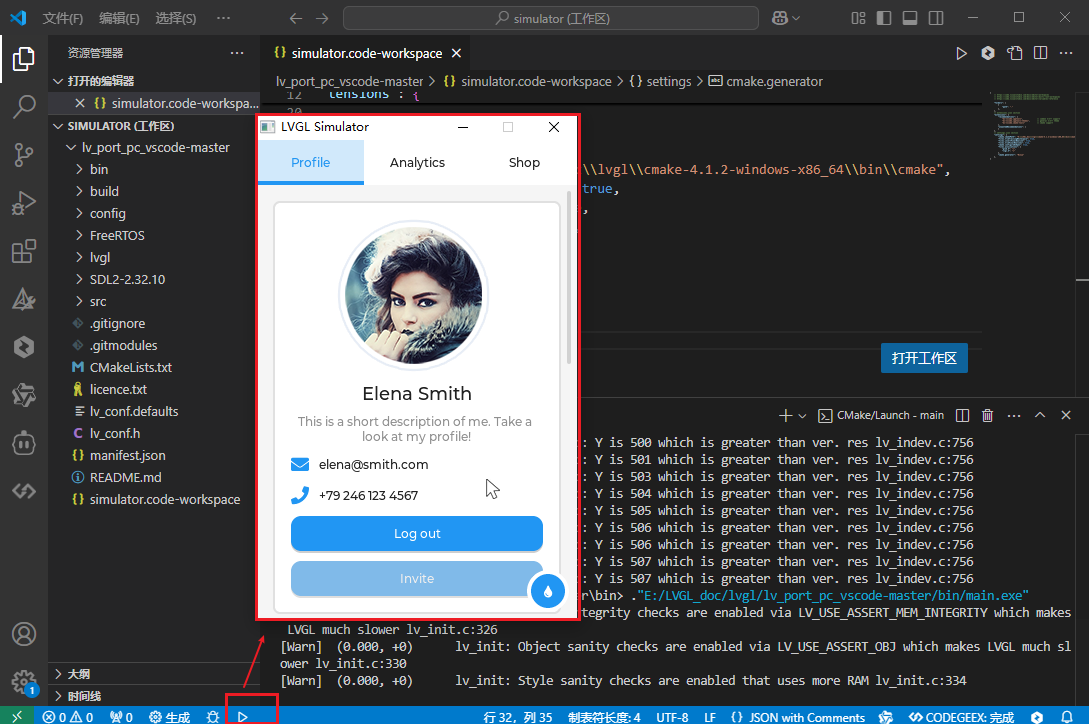This screenshot has width=1089, height=724.
Task: Open the Explorer view in activity bar
Action: [x=24, y=59]
